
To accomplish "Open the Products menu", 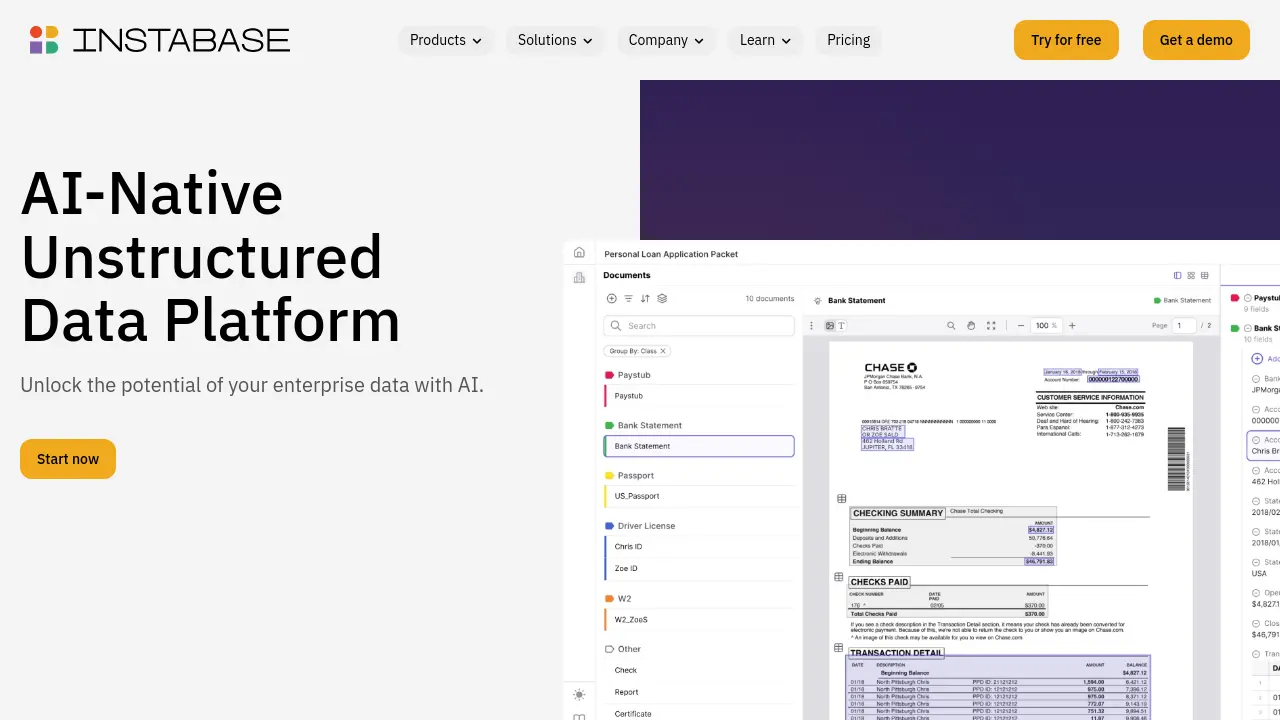I will (445, 40).
